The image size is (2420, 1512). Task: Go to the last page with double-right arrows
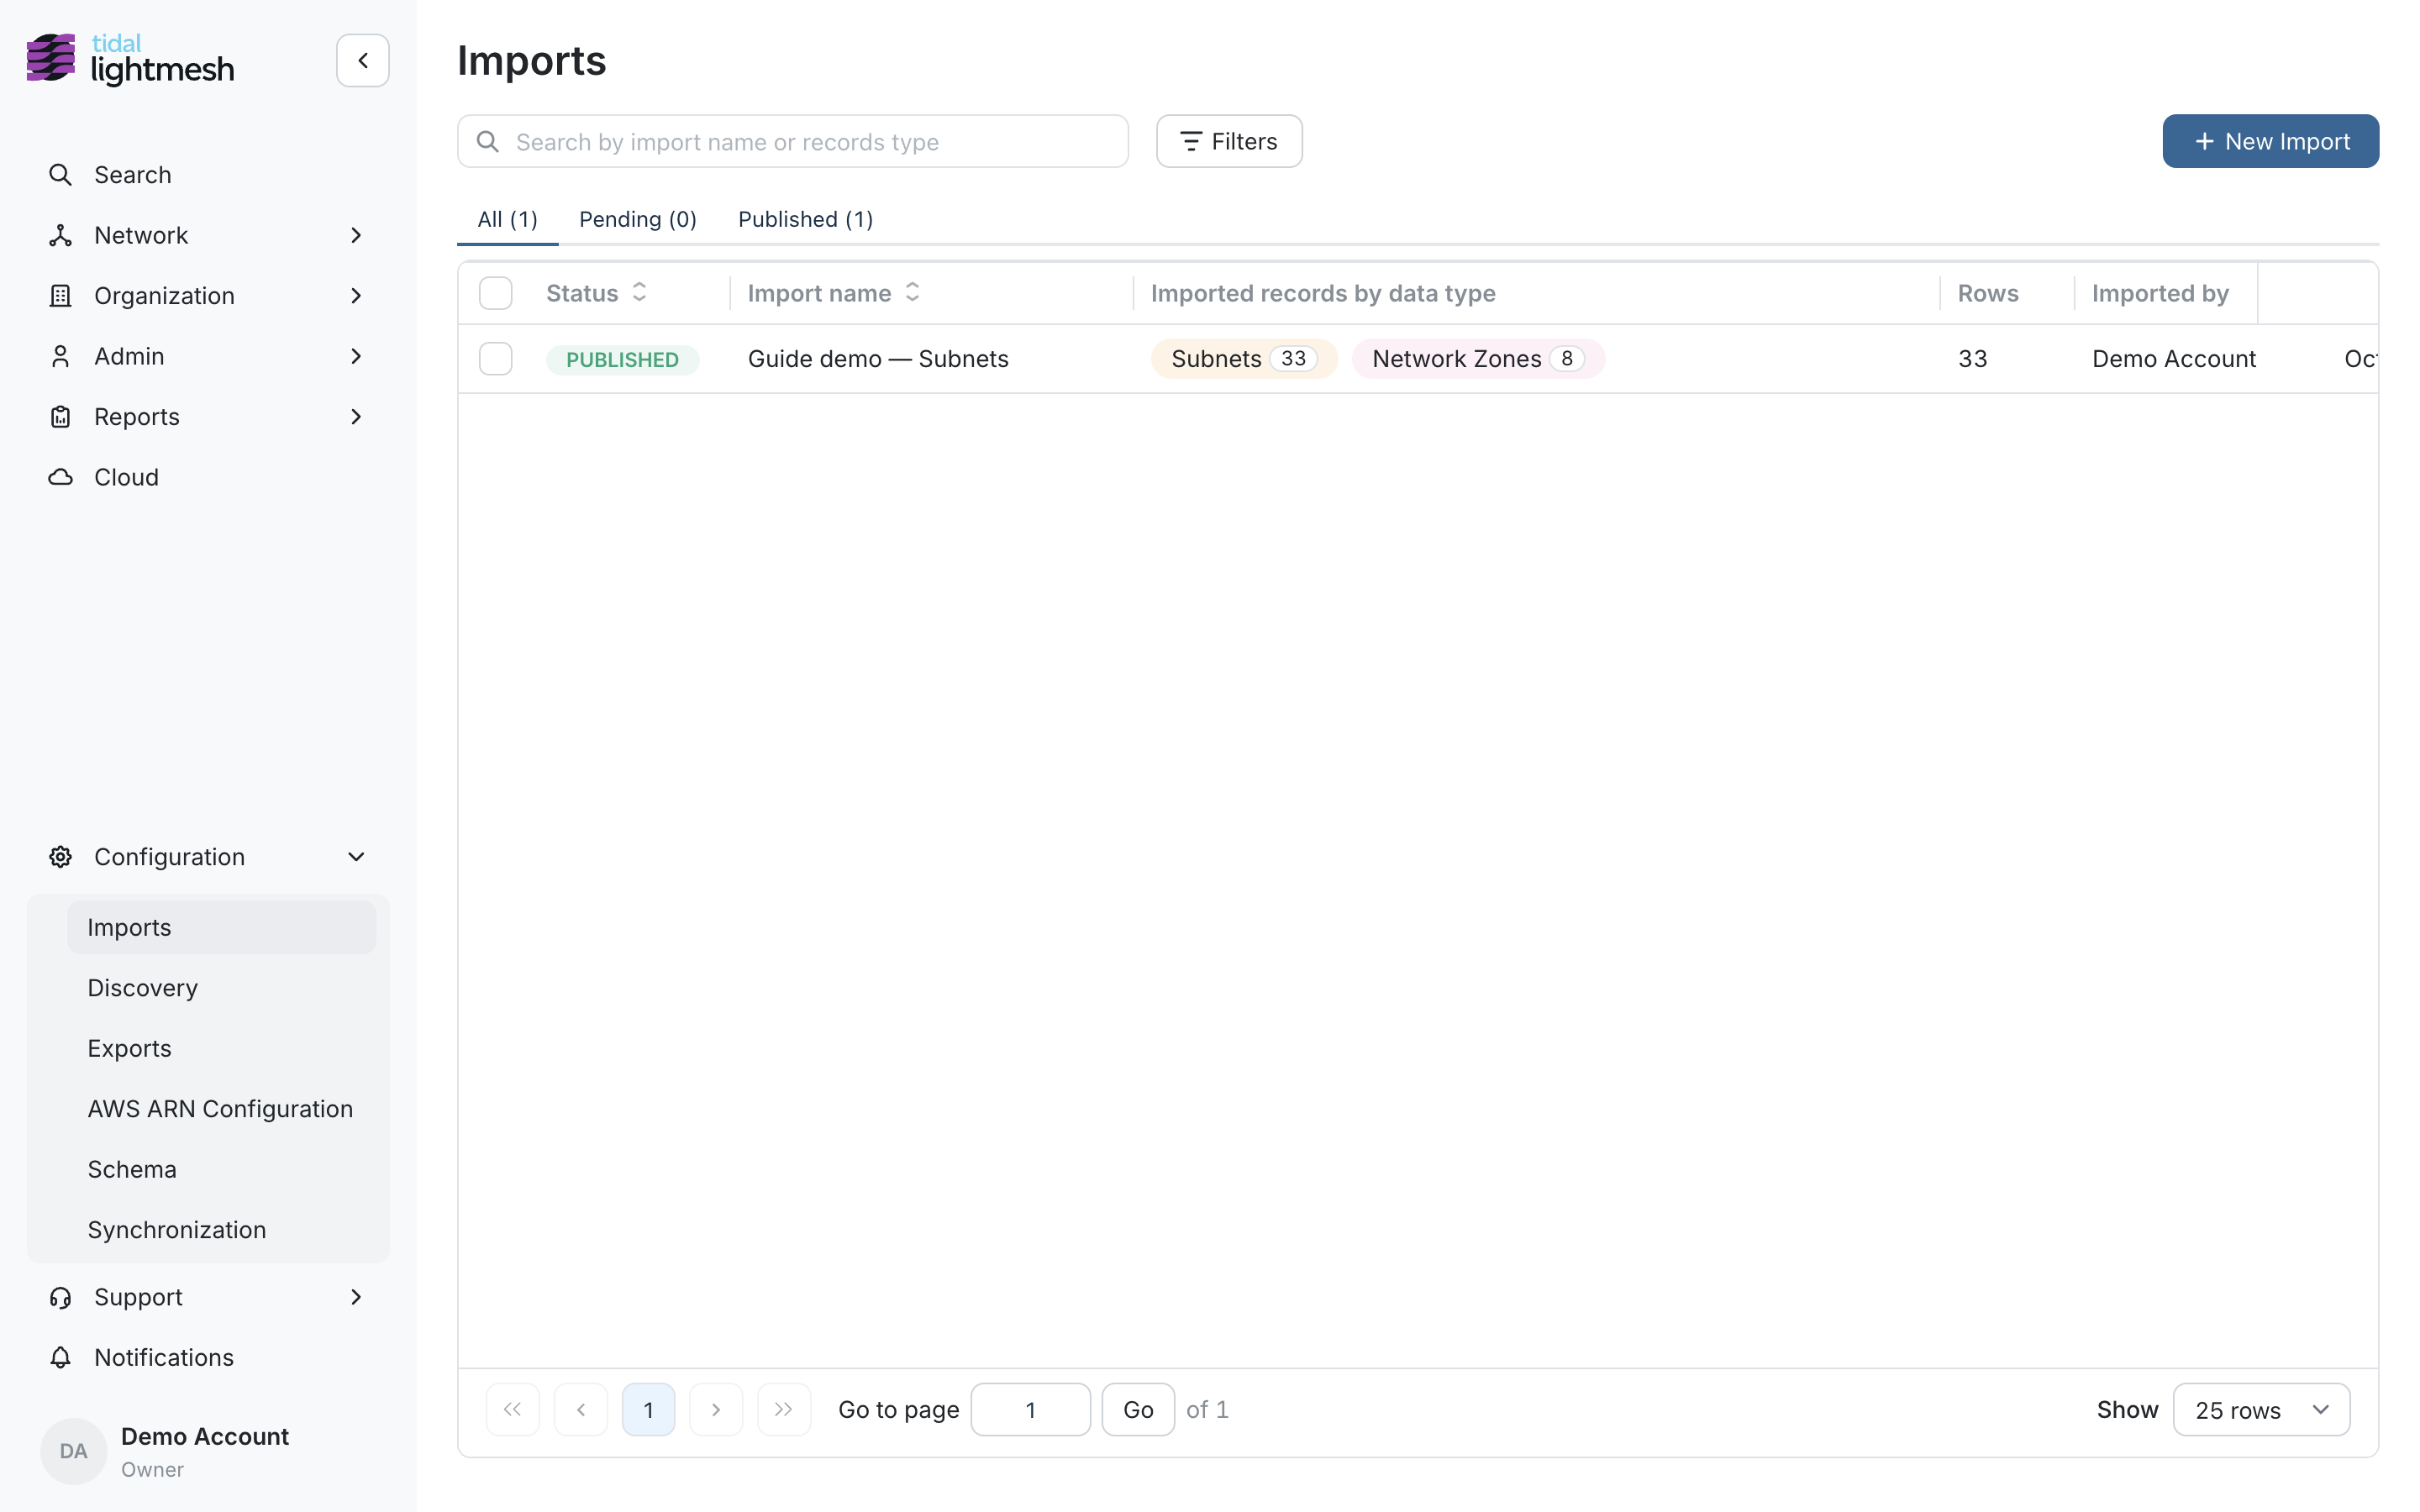click(784, 1409)
